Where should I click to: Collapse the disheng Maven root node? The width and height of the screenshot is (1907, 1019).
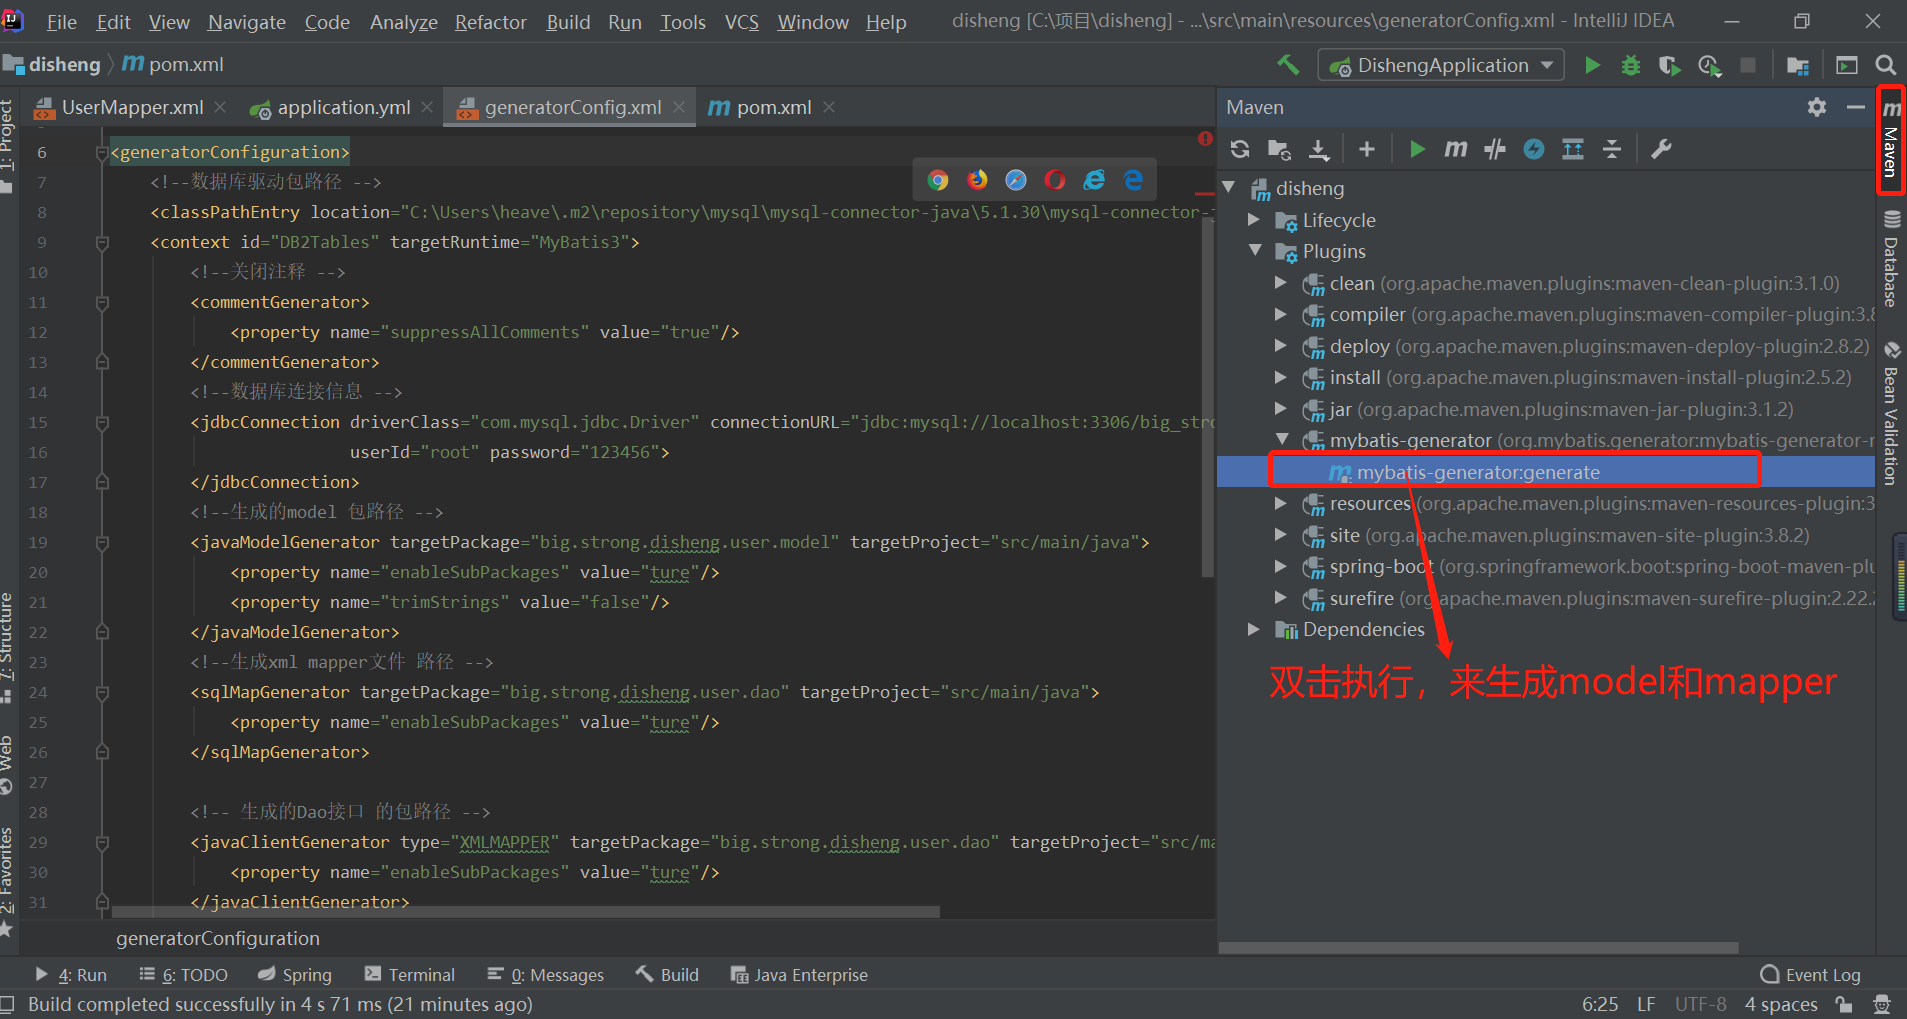pos(1229,188)
